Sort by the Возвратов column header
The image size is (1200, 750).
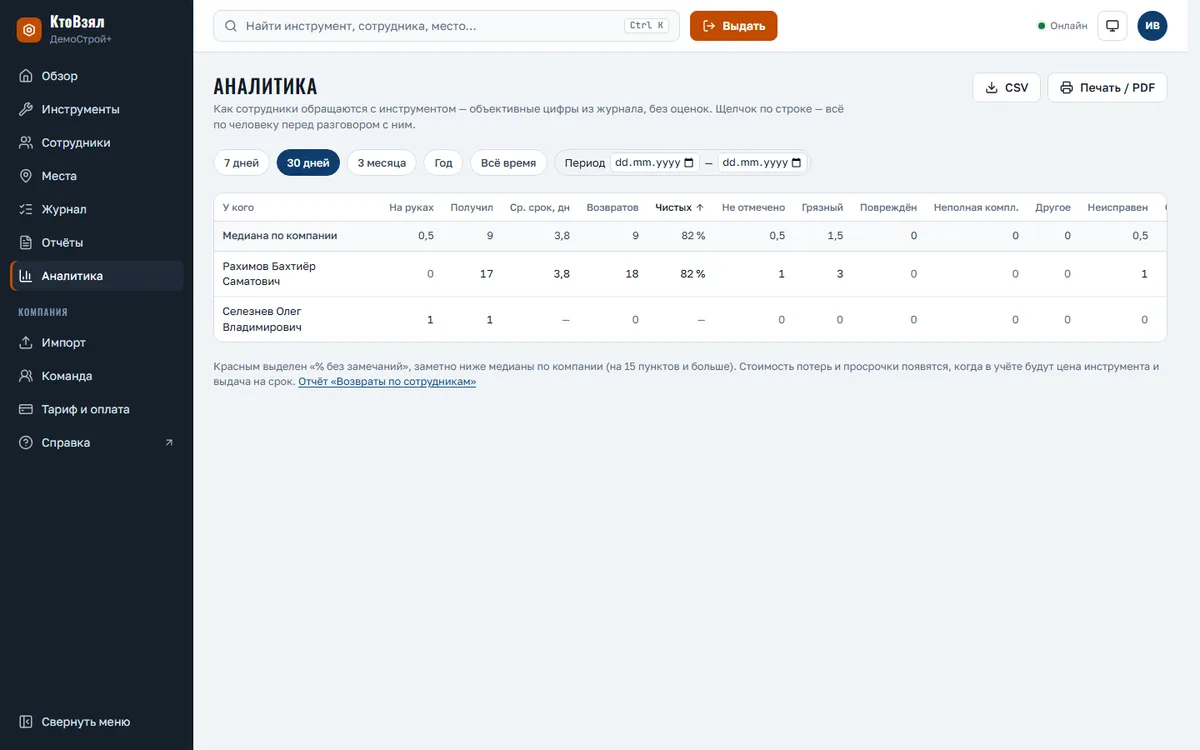pos(613,208)
